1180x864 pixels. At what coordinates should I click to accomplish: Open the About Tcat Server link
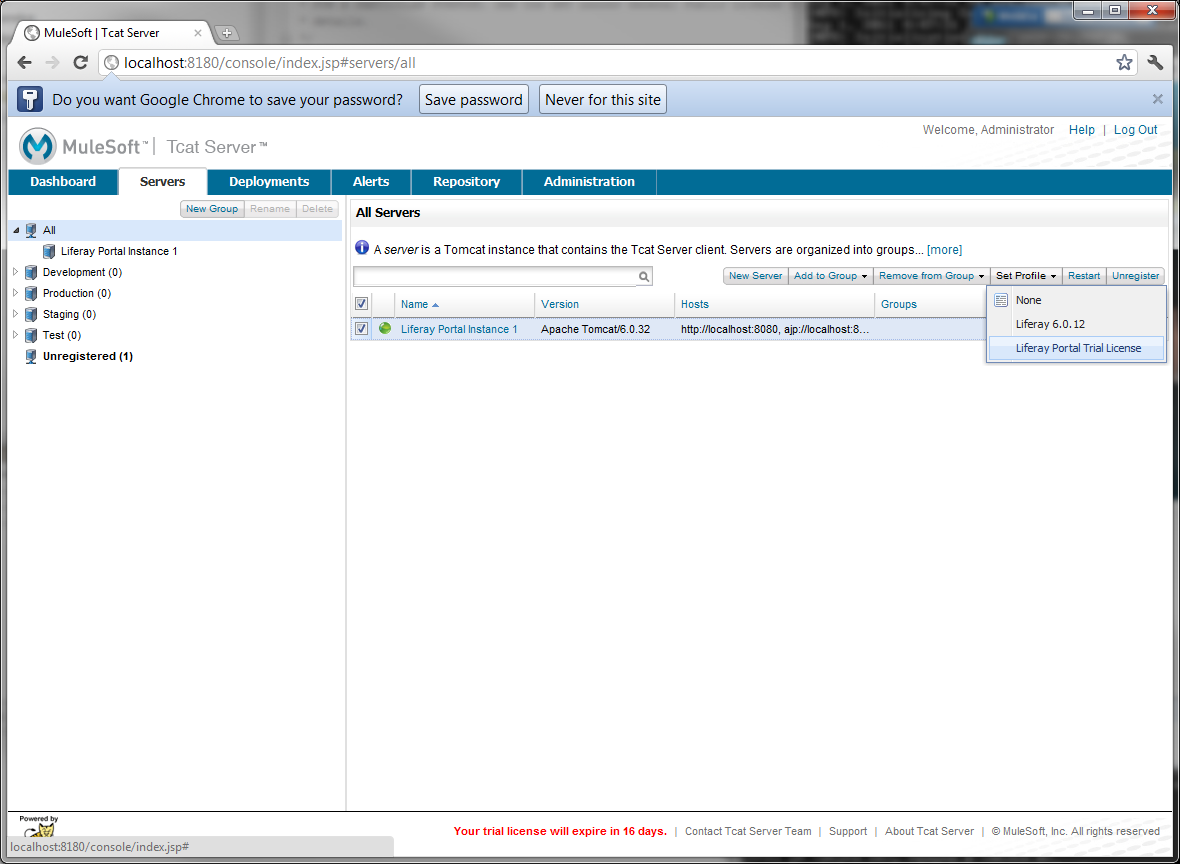929,831
